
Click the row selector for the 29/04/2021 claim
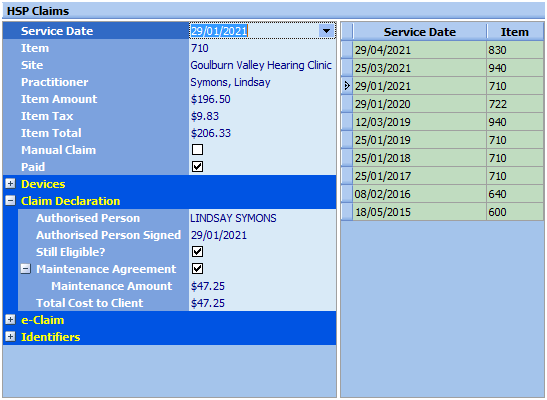pyautogui.click(x=347, y=50)
